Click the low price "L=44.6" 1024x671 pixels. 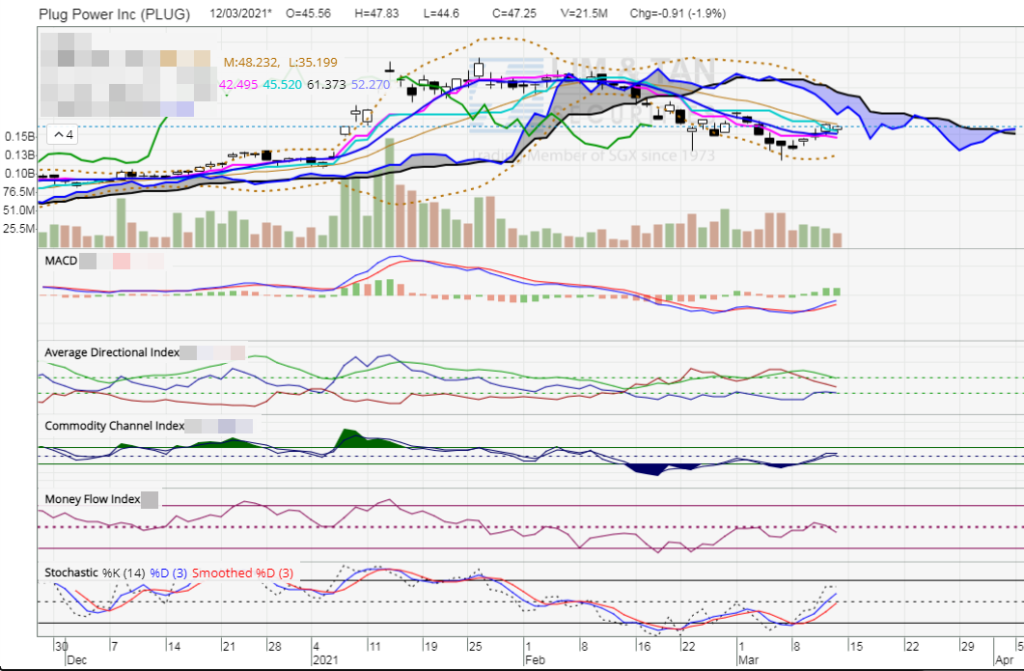441,13
